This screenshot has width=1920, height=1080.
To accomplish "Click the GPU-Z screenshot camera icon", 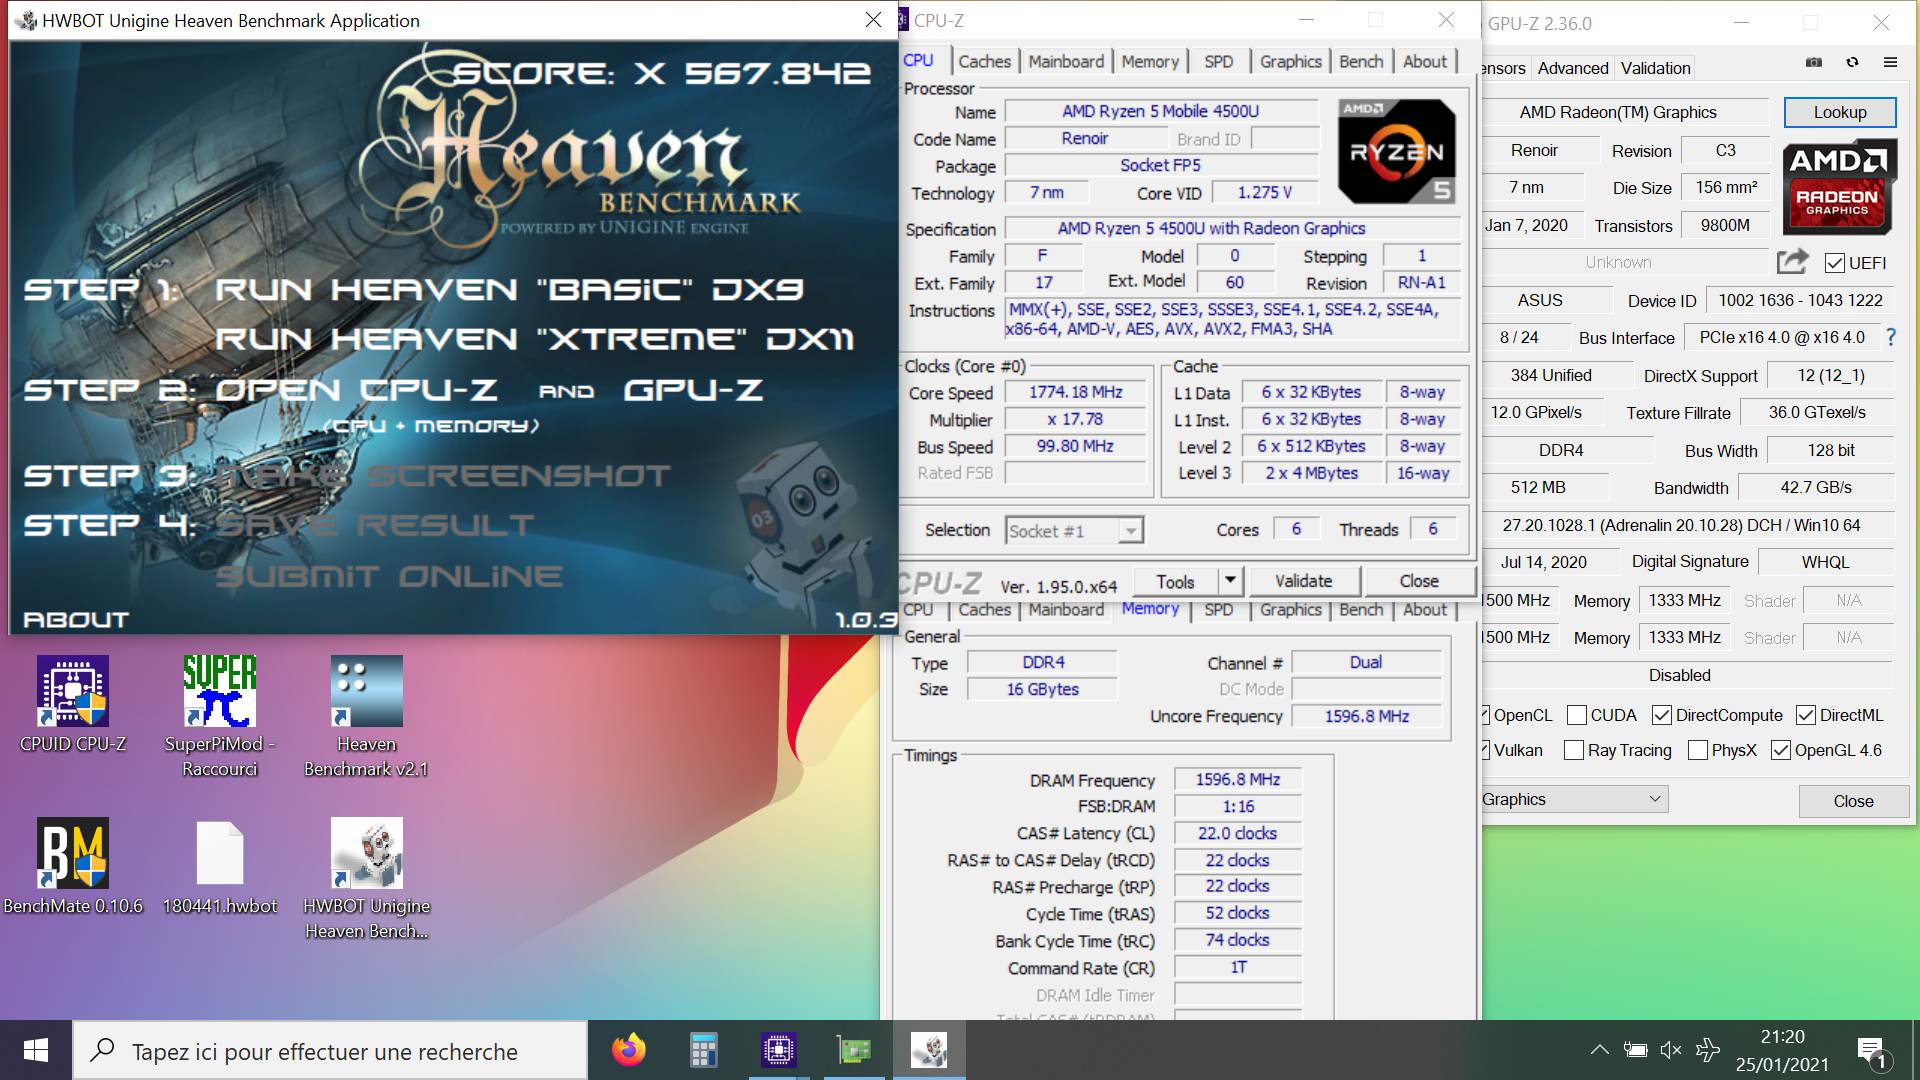I will [1814, 63].
